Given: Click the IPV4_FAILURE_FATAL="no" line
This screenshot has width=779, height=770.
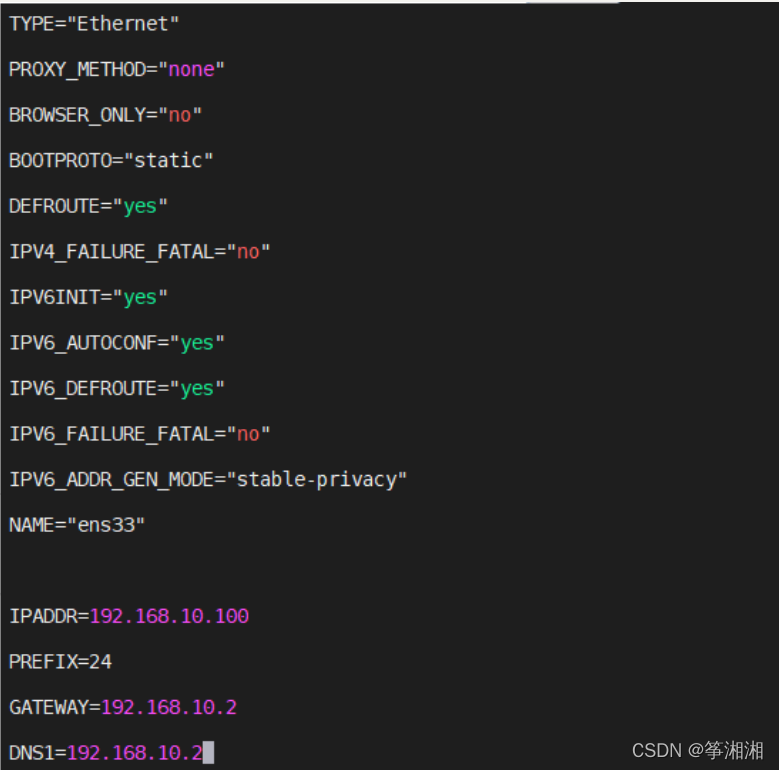Looking at the screenshot, I should tap(140, 252).
